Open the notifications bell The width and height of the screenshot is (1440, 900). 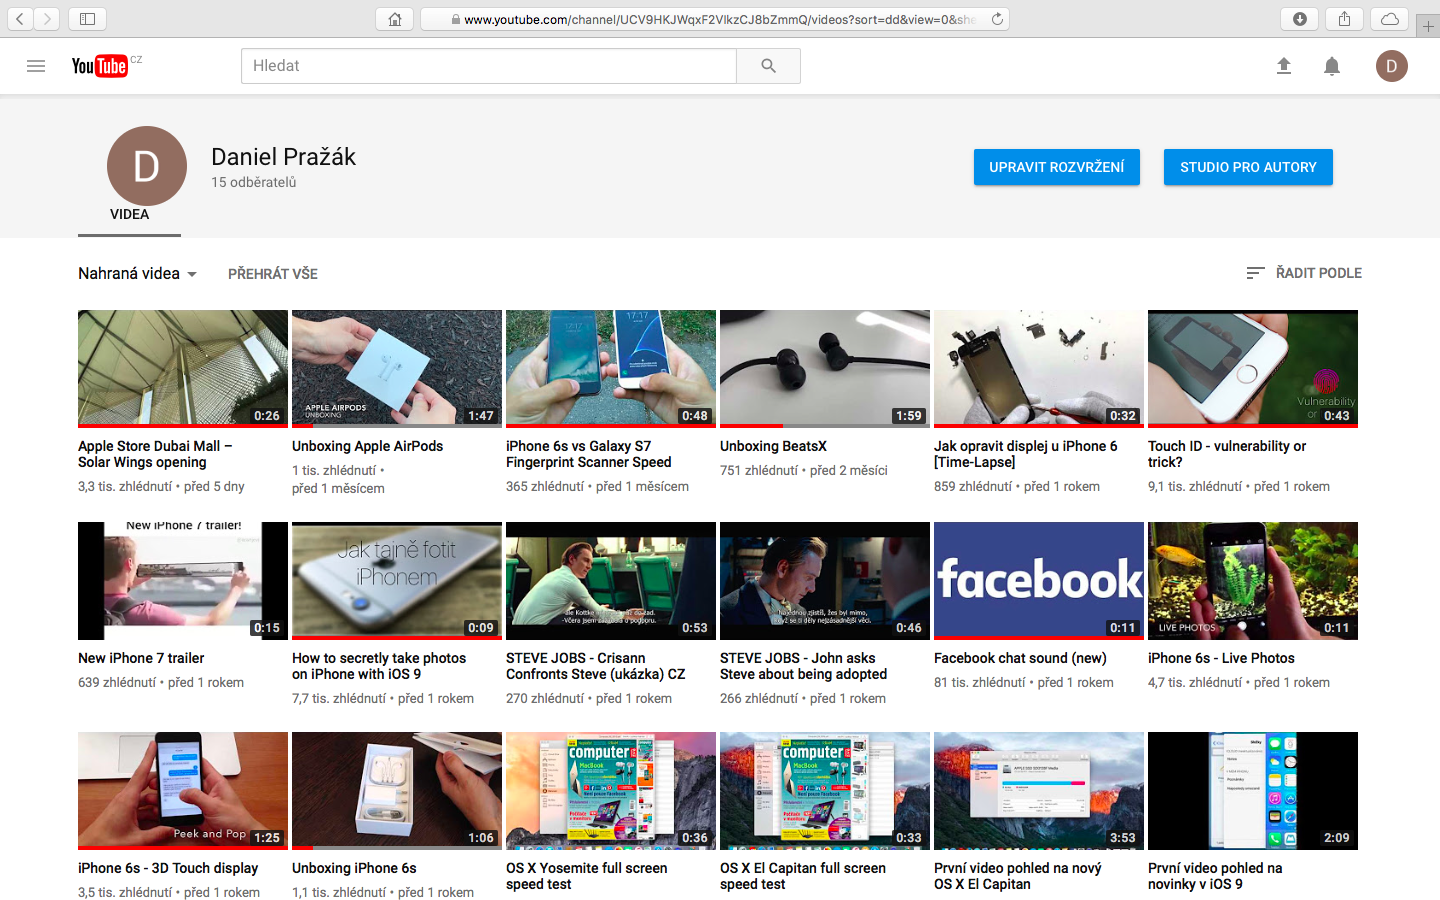click(x=1332, y=66)
